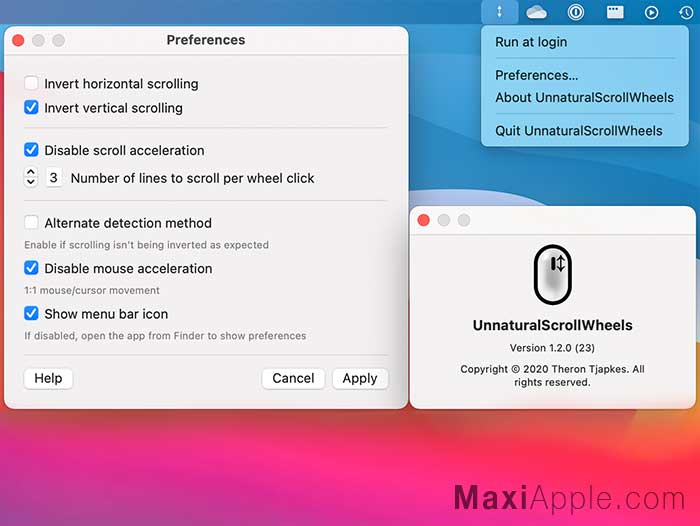Close the Preferences window

tap(18, 41)
